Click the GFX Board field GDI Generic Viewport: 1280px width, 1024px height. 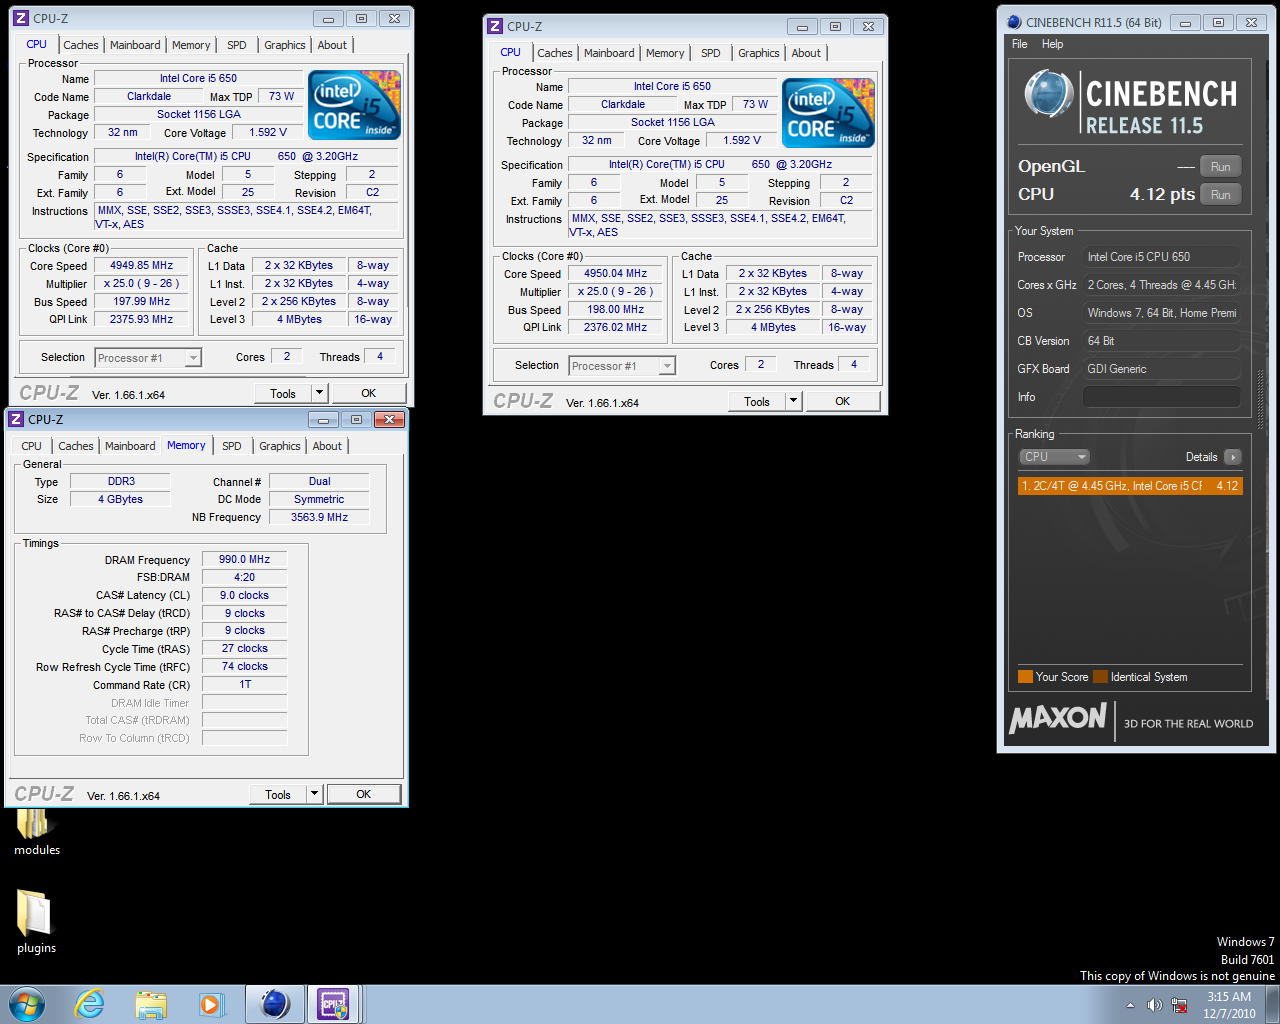1162,369
